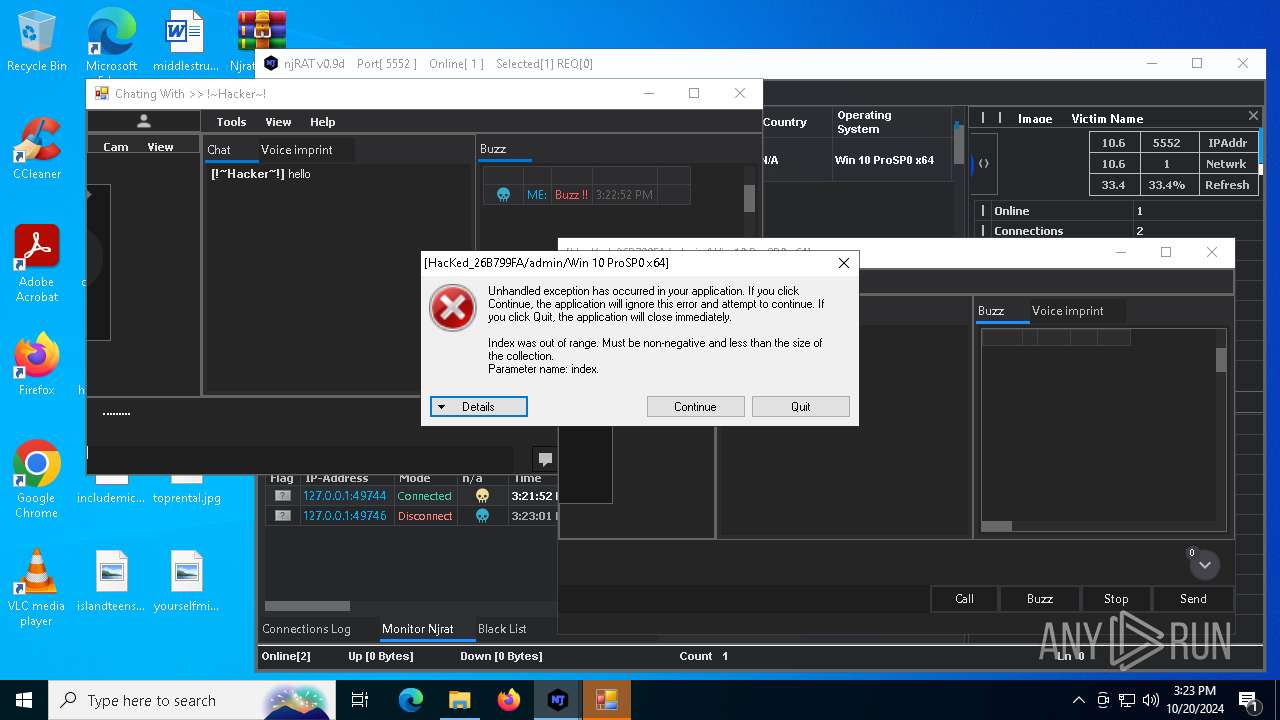Click the red error icon in exception dialog

pyautogui.click(x=453, y=308)
